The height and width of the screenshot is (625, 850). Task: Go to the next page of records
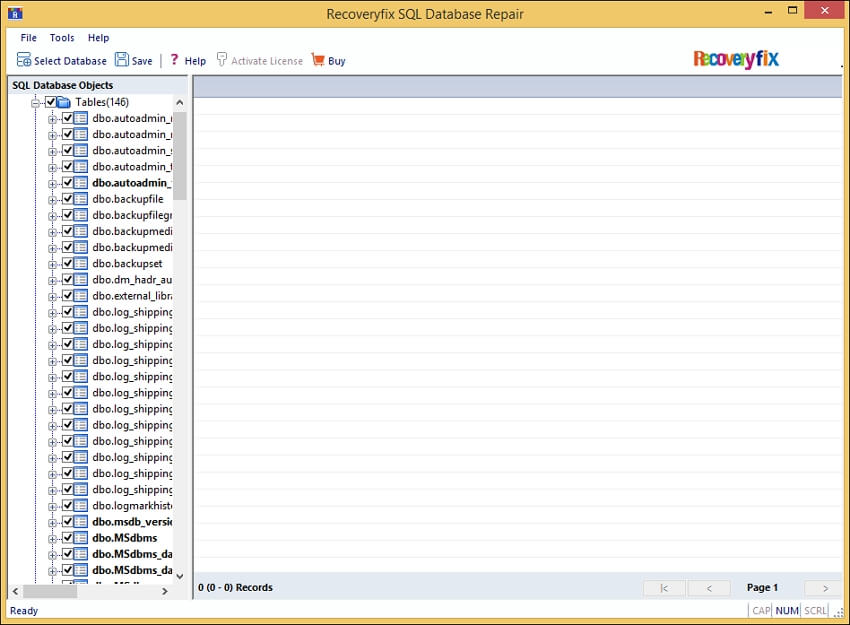click(x=825, y=588)
